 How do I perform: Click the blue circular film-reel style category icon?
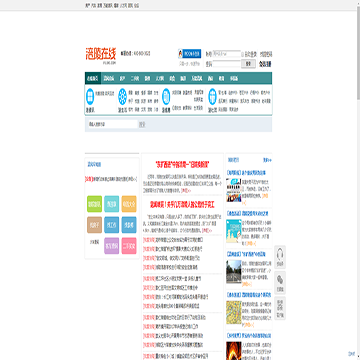[x=123, y=97]
